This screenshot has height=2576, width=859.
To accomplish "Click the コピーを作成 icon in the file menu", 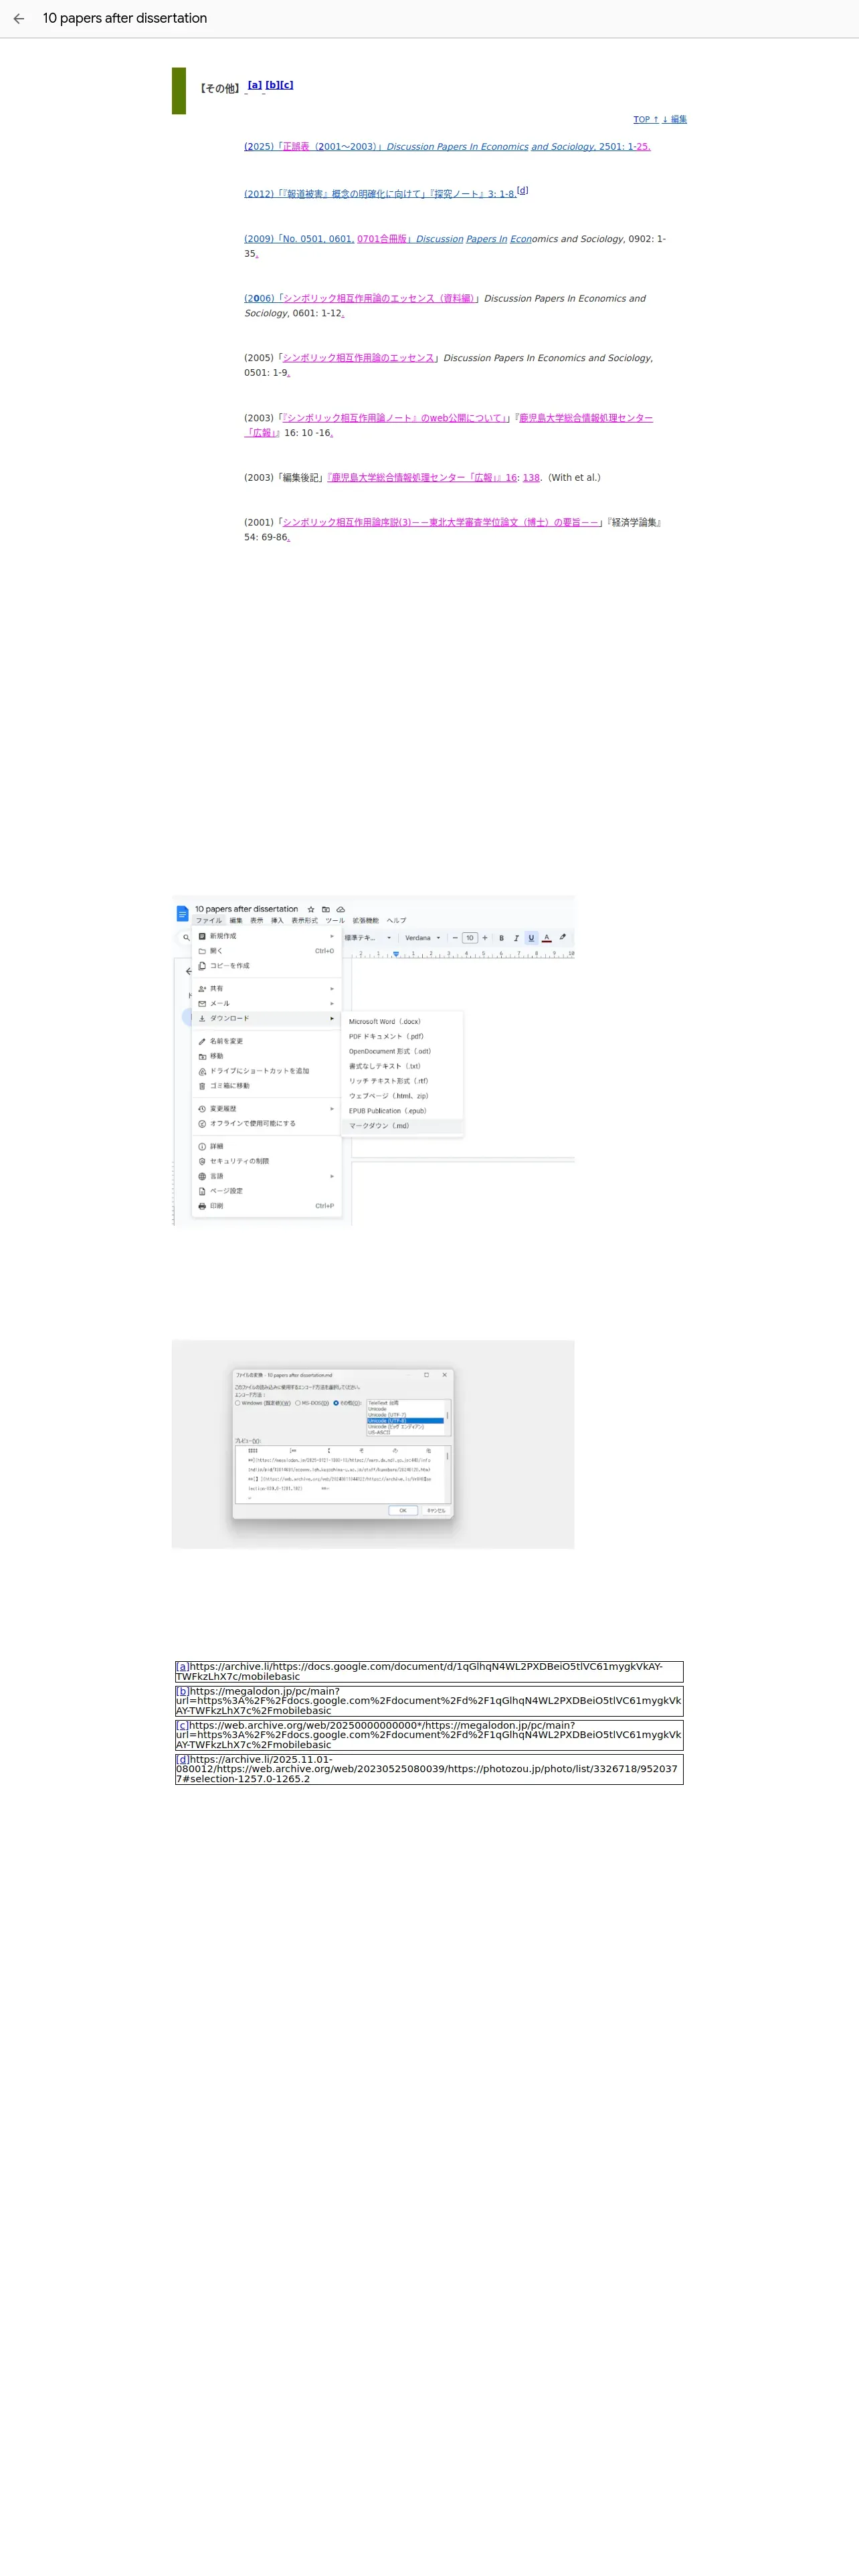I will [202, 966].
